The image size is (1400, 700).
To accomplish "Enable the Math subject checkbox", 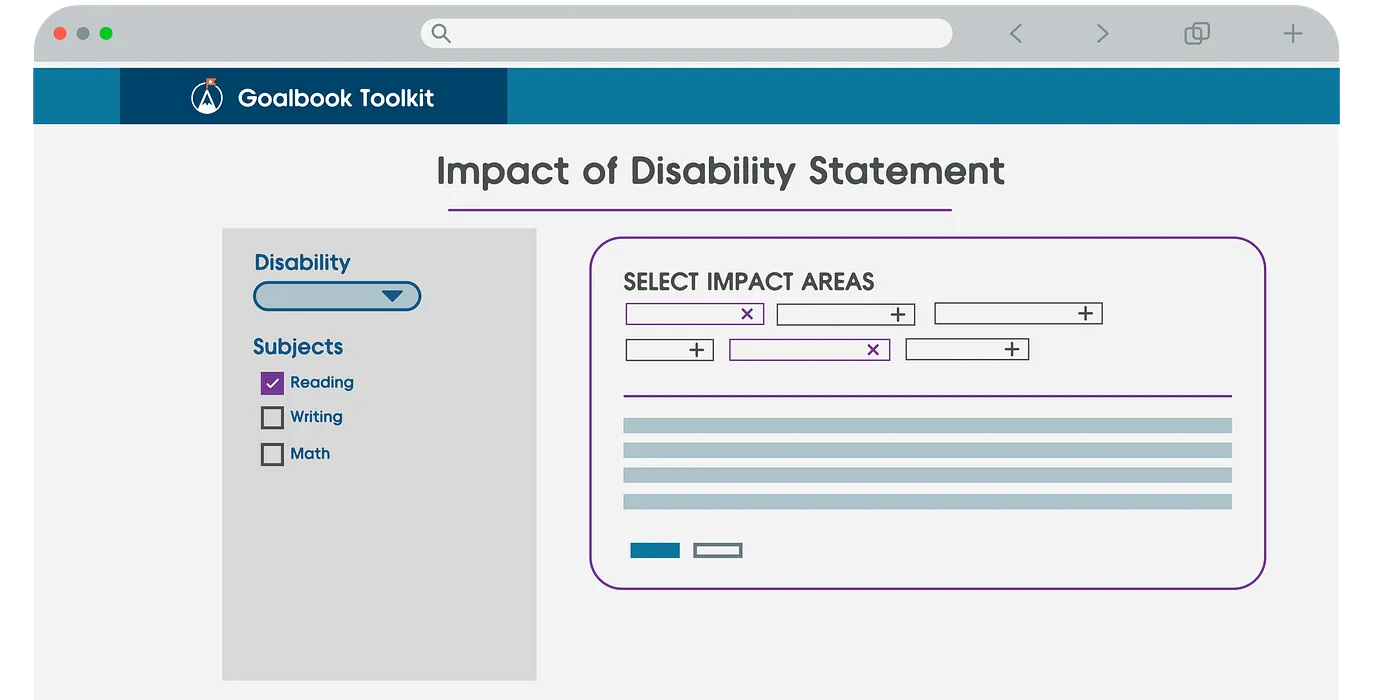I will [272, 454].
